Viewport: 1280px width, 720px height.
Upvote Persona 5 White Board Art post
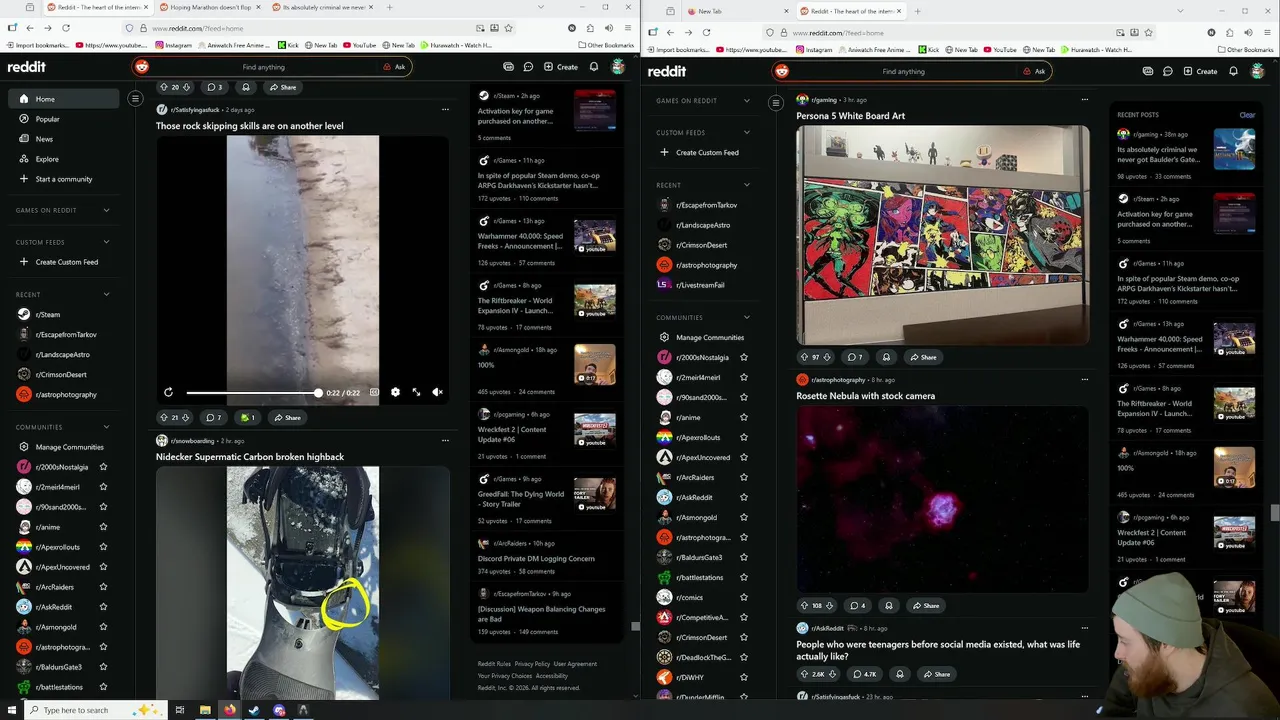pos(804,357)
